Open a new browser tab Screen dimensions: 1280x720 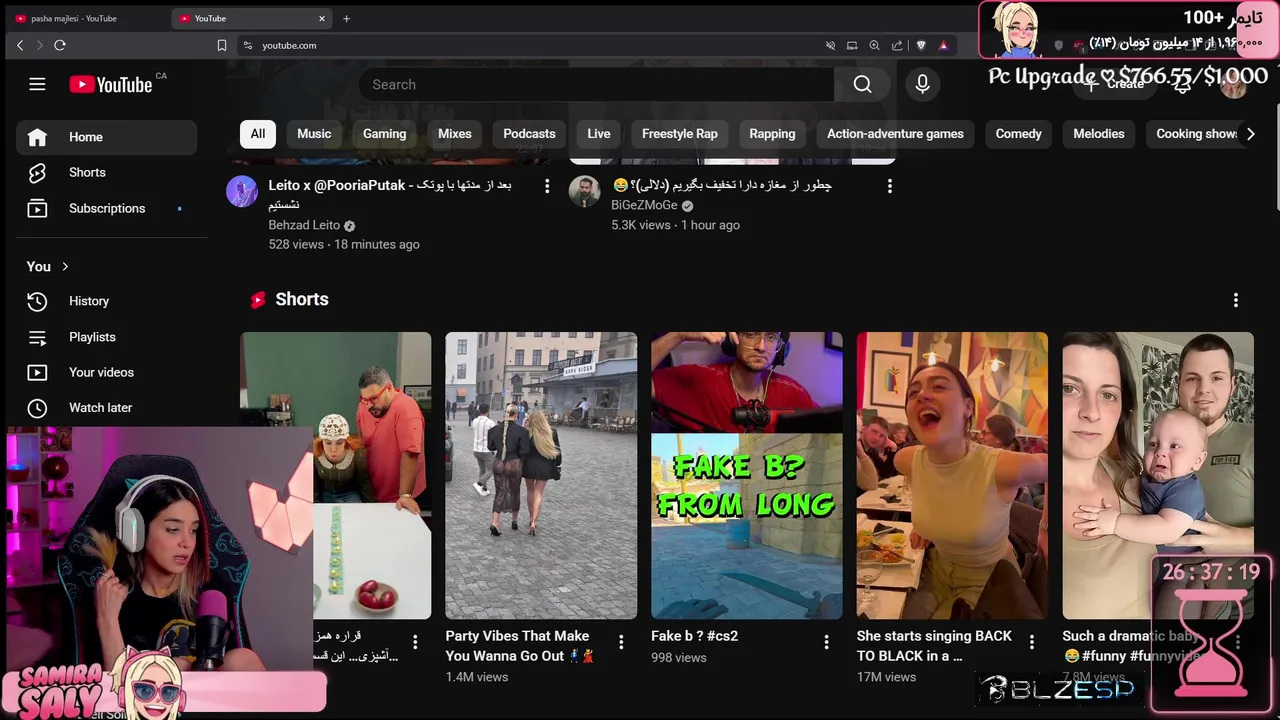click(x=347, y=18)
